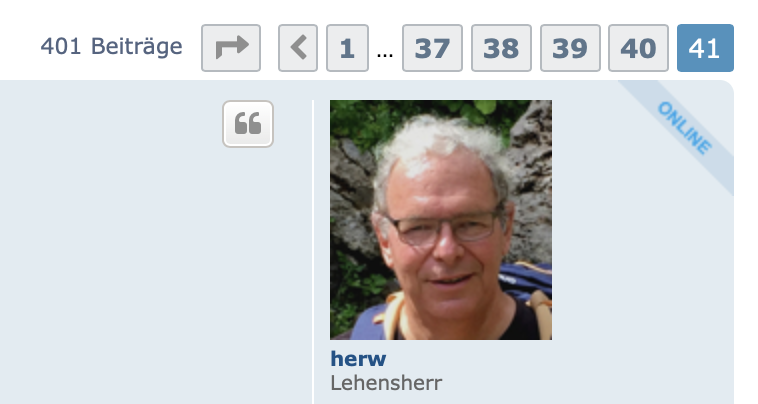Image resolution: width=758 pixels, height=404 pixels.
Task: Quote this post using quotation mark icon
Action: (248, 124)
